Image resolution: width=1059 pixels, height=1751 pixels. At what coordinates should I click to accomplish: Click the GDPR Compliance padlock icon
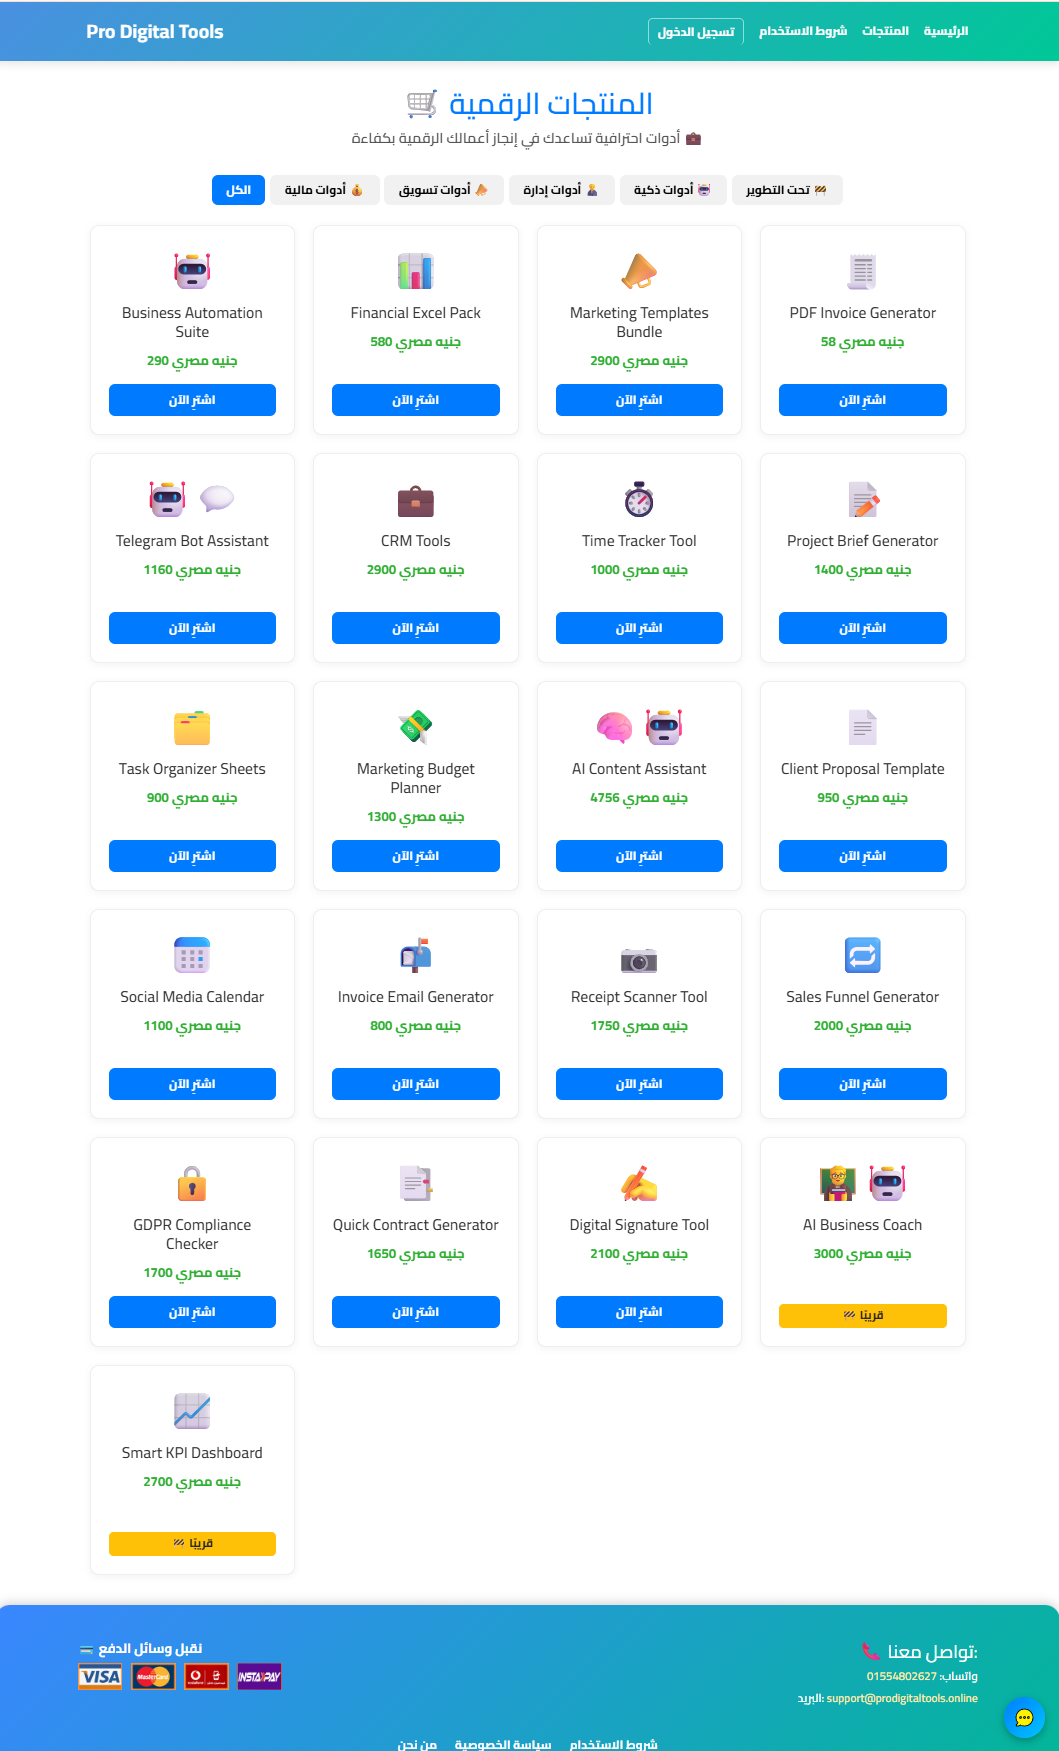pyautogui.click(x=191, y=1184)
